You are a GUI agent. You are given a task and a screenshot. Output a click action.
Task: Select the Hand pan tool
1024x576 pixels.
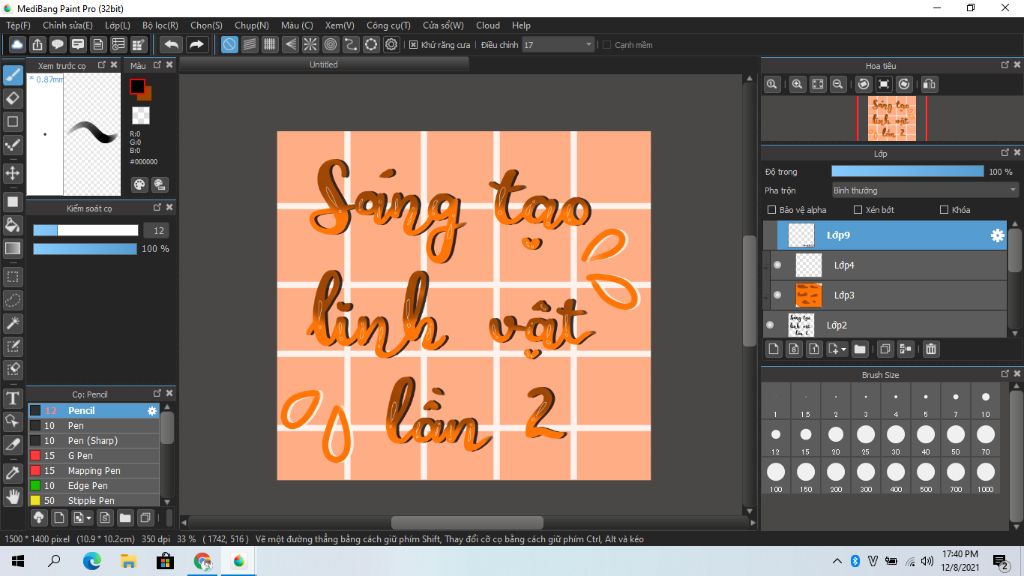click(x=13, y=495)
